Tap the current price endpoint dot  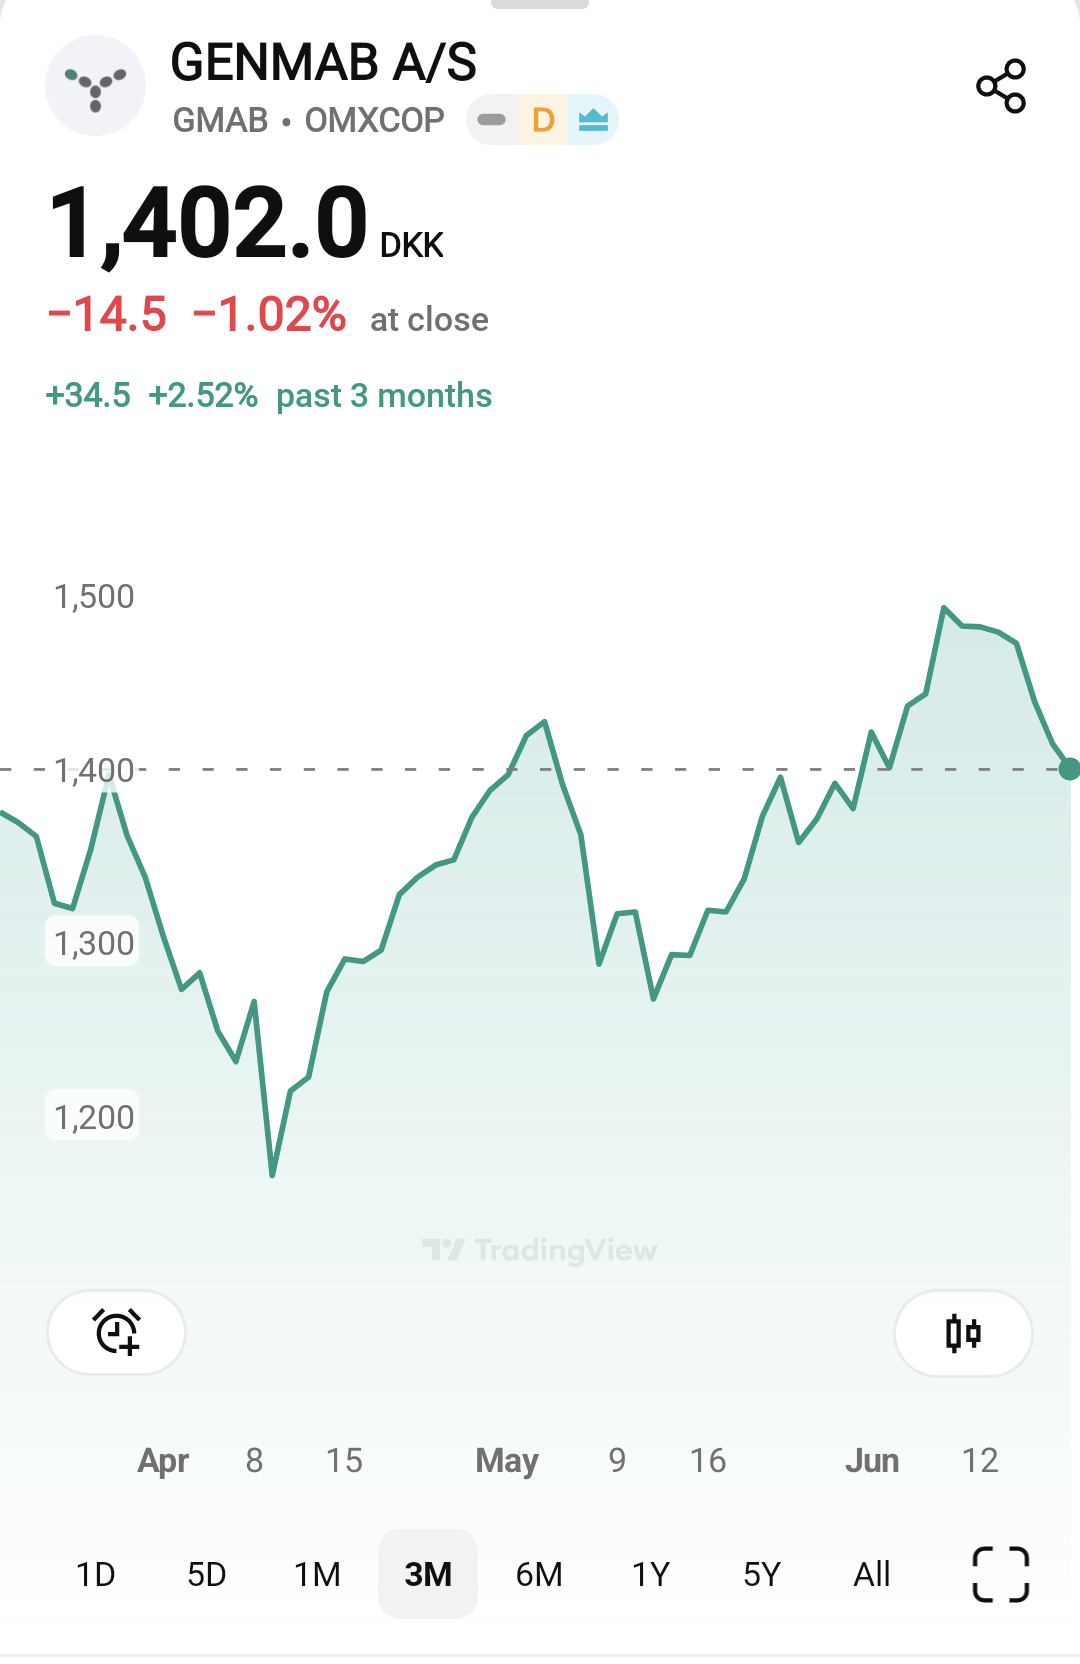pyautogui.click(x=1069, y=769)
